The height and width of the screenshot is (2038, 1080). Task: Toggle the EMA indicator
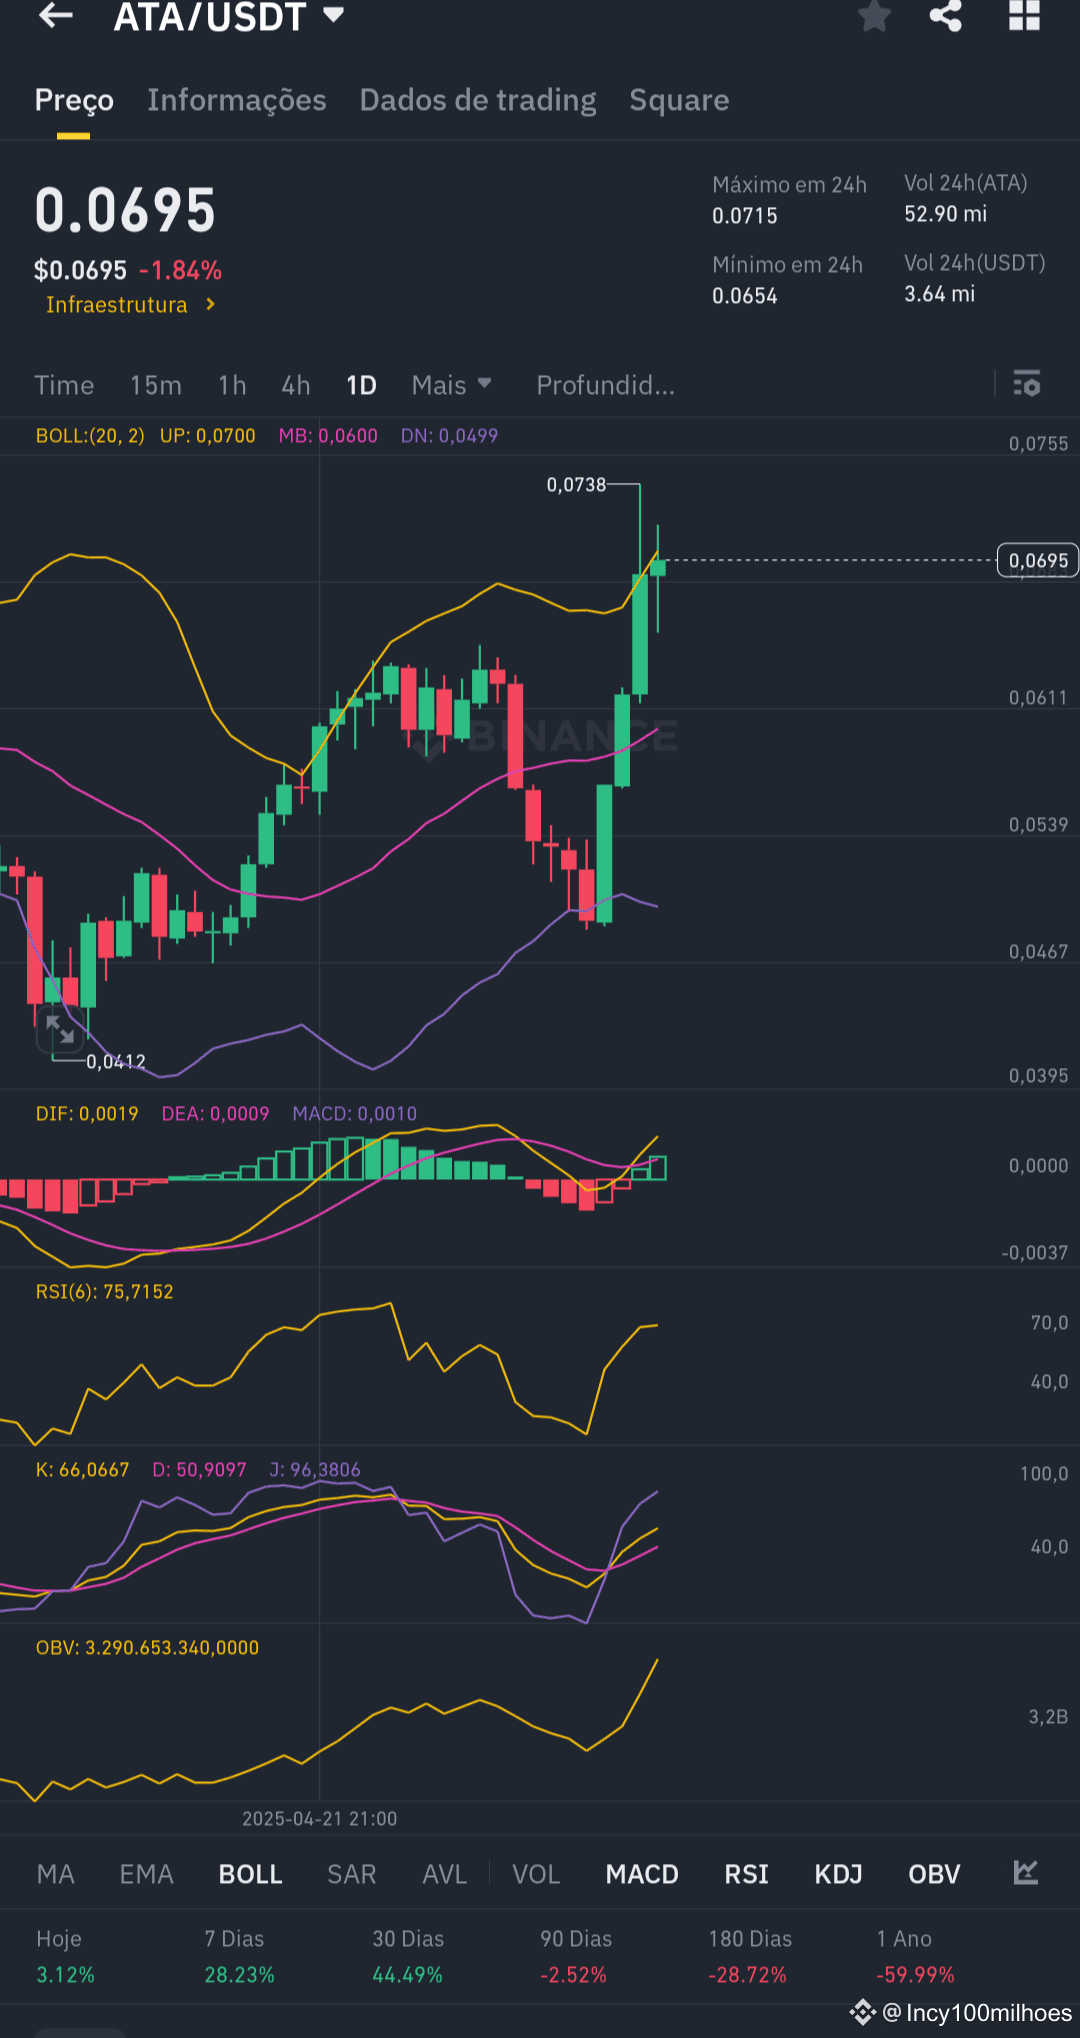pyautogui.click(x=147, y=1874)
